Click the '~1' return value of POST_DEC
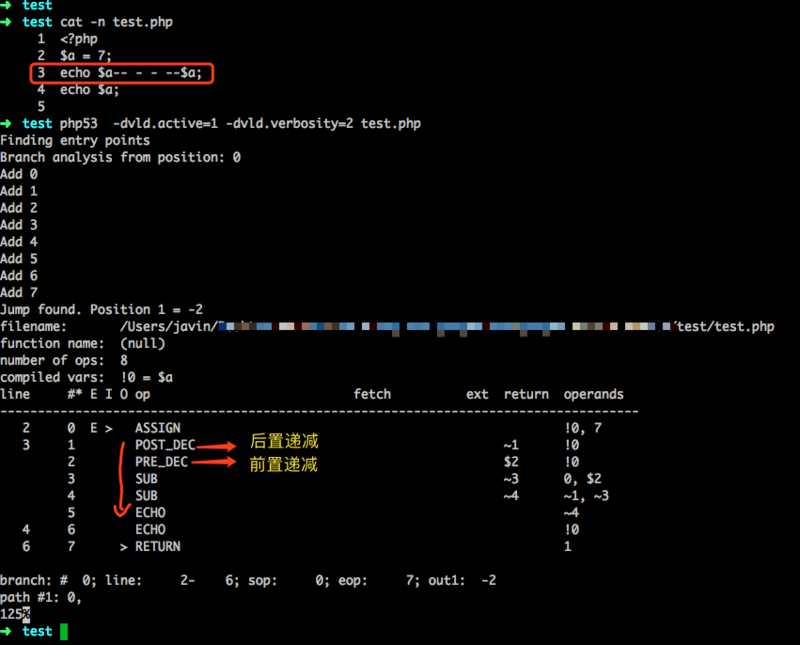The width and height of the screenshot is (800, 645). [511, 445]
